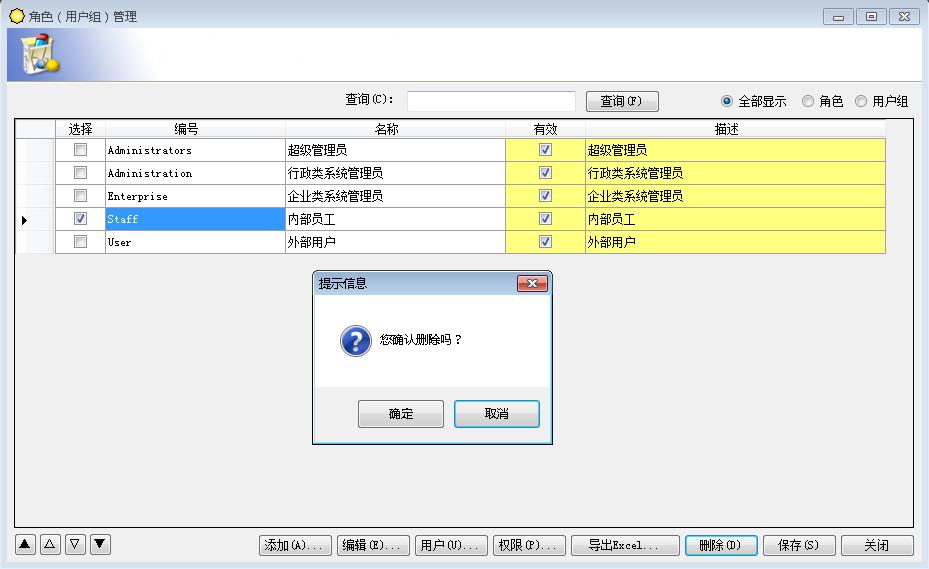Click 企业类系统管理员 in the yellow 描述 column
Viewport: 929px width, 569px height.
[x=735, y=196]
